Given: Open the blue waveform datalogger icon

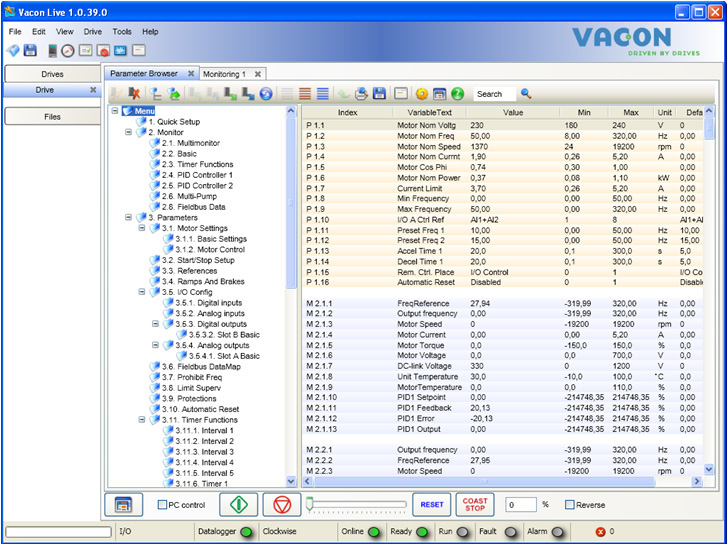Looking at the screenshot, I should pyautogui.click(x=120, y=50).
